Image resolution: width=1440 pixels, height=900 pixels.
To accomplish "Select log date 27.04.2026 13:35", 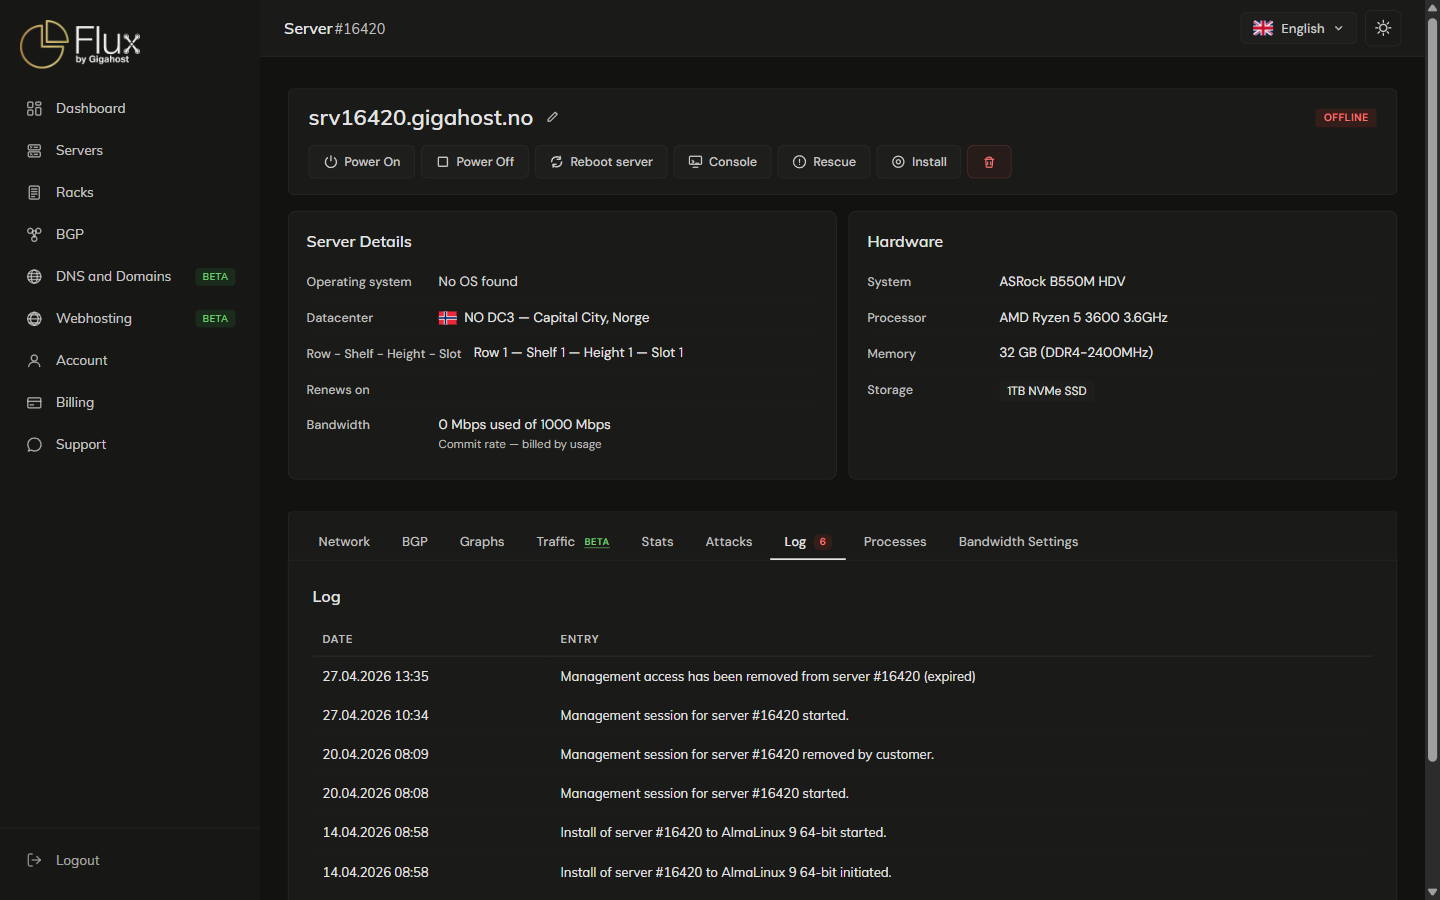I will (x=375, y=677).
